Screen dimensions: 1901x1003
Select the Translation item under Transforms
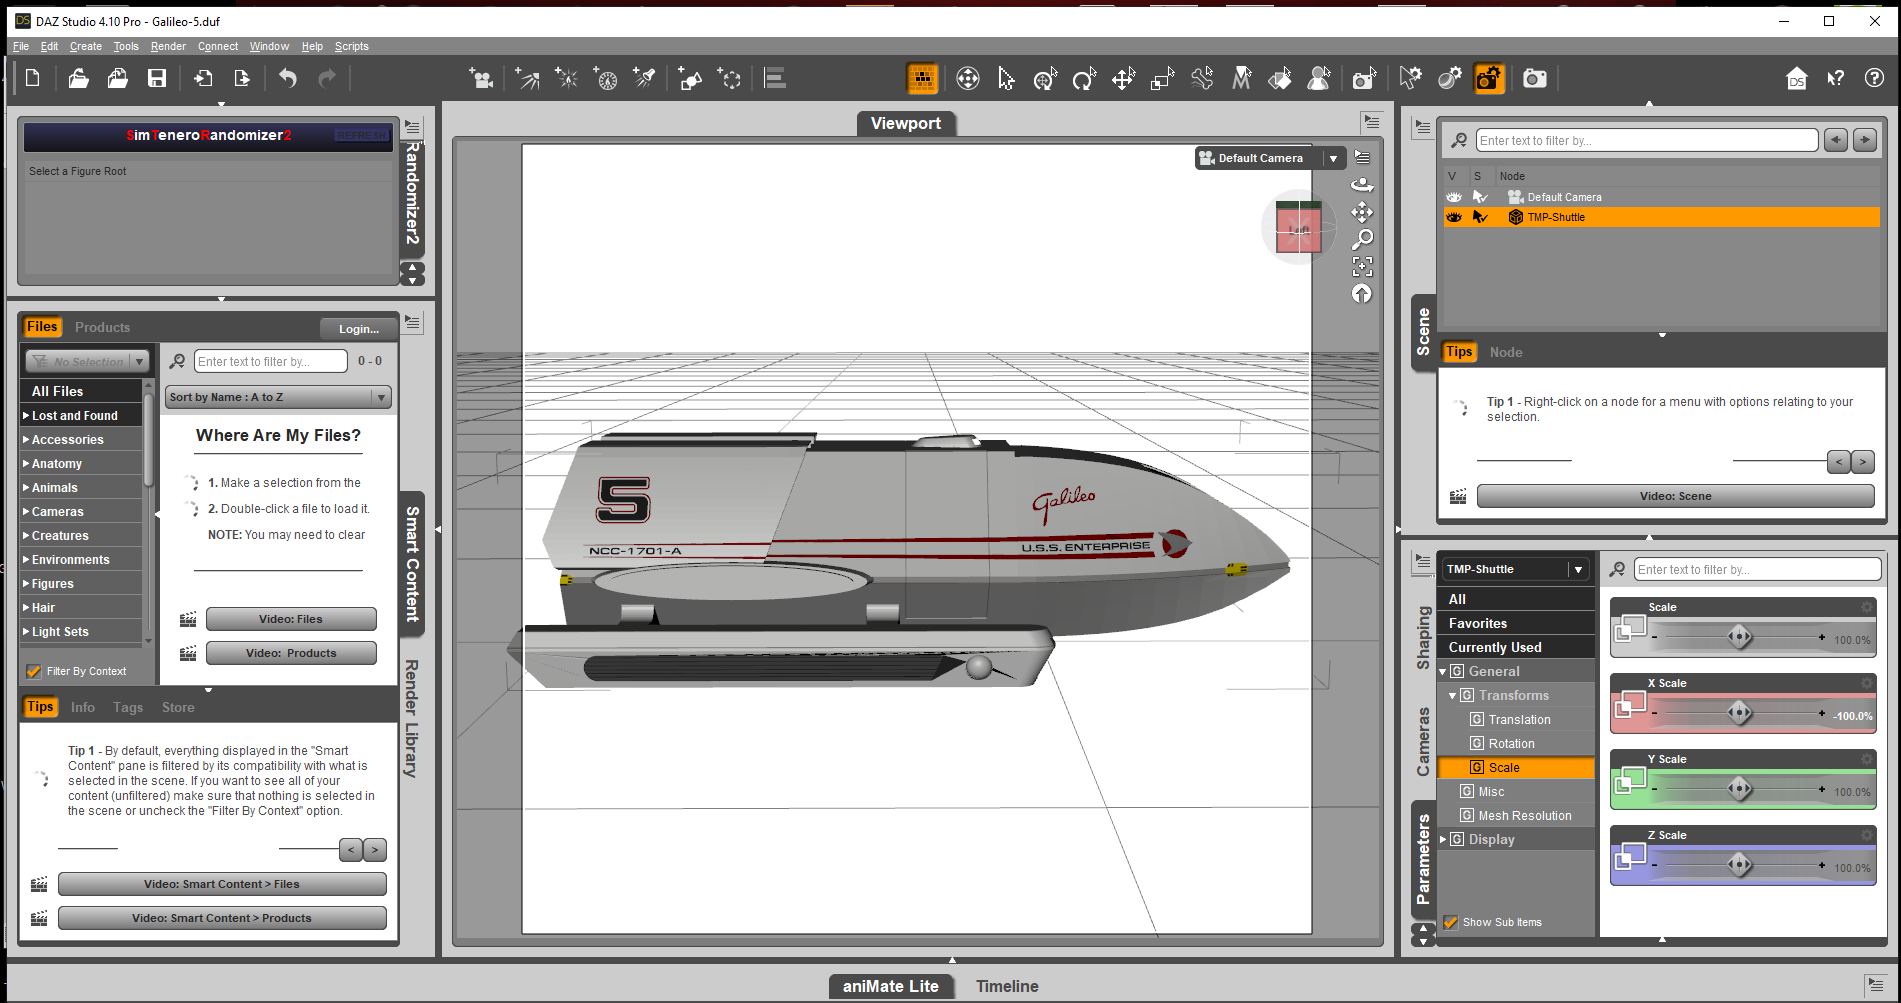1519,719
